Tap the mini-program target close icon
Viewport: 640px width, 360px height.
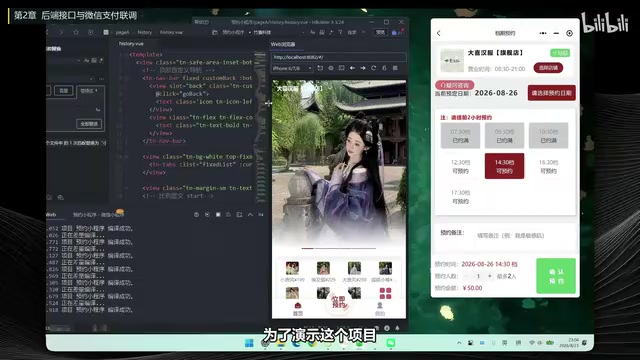[569, 33]
